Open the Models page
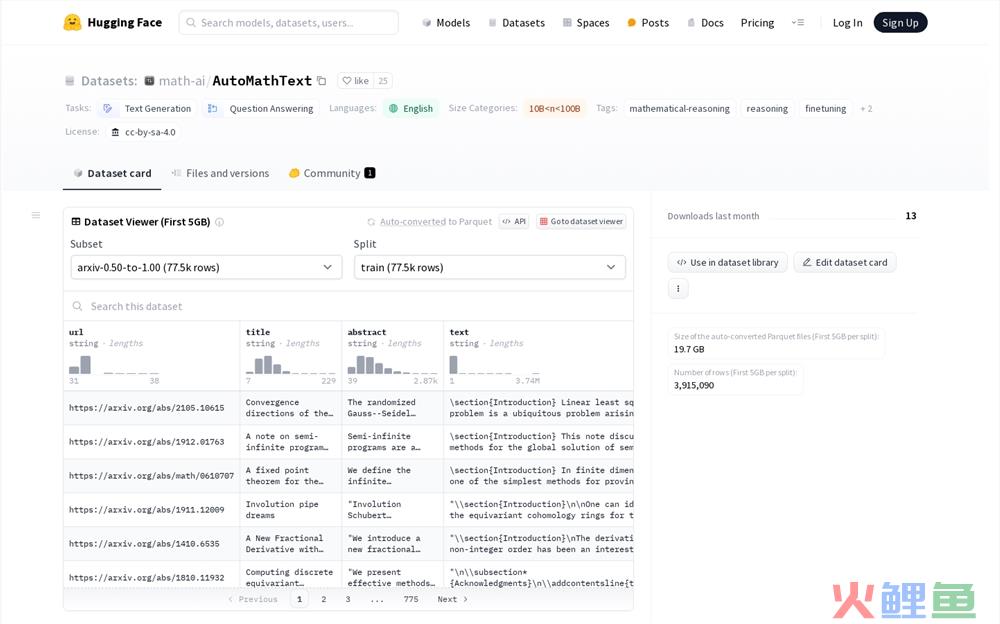 pos(446,22)
